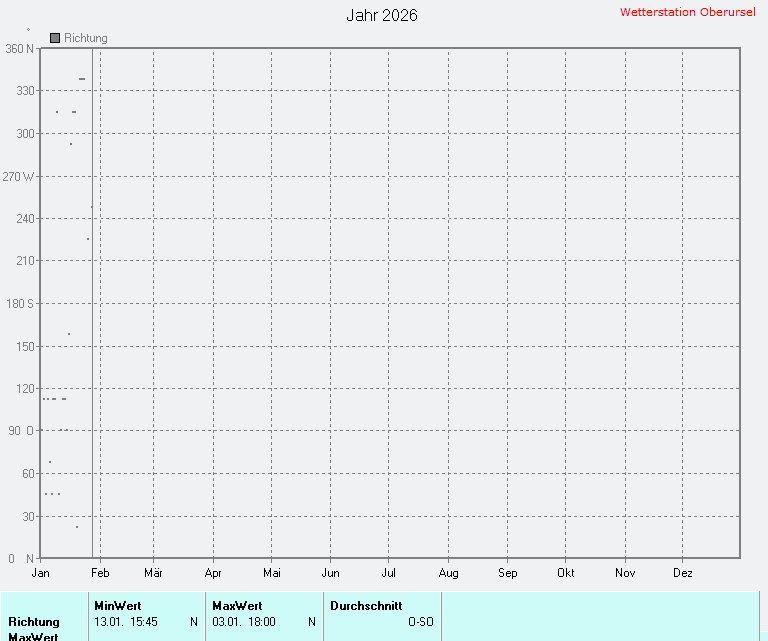
Task: Click the '90 O' y-axis label
Action: click(21, 430)
